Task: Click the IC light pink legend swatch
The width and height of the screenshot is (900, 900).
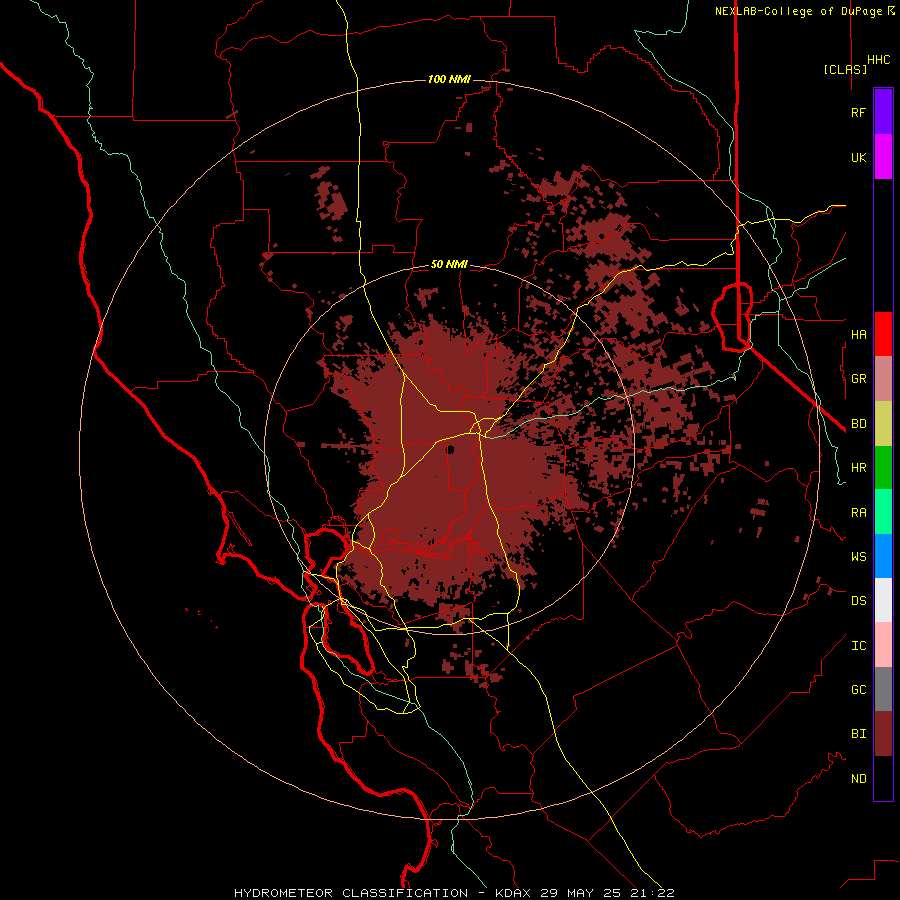Action: 883,645
